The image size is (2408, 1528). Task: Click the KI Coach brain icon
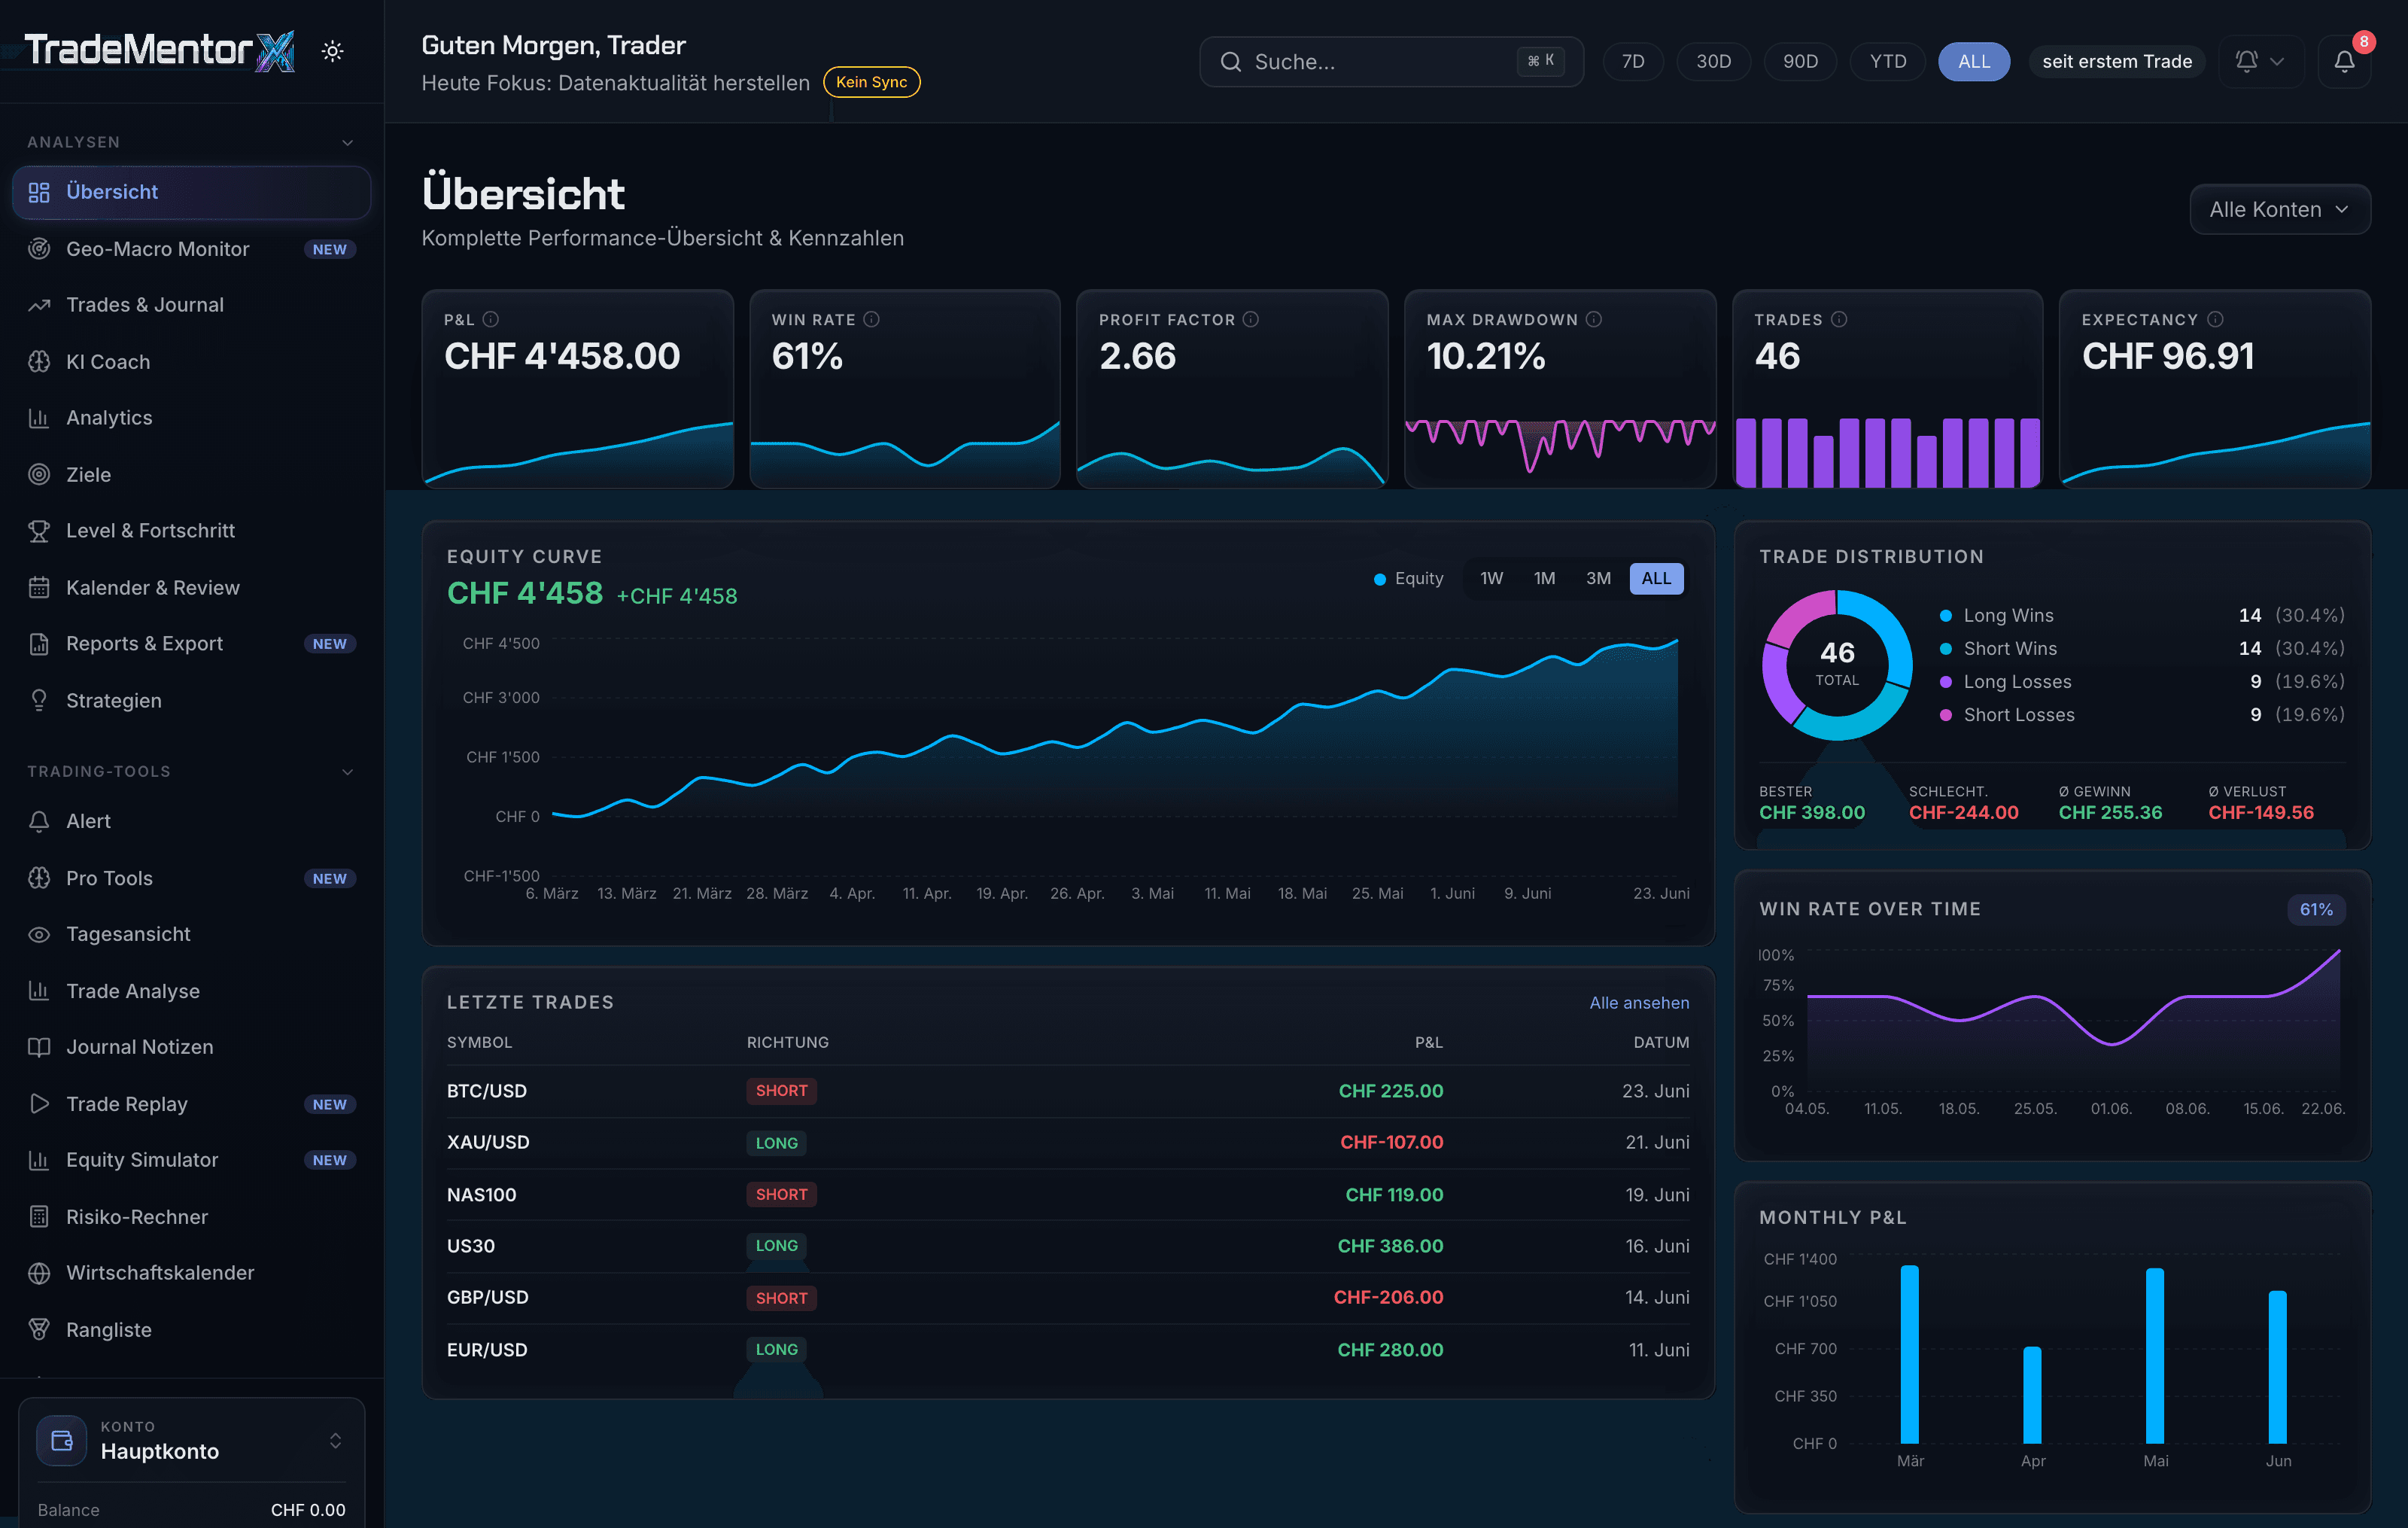pyautogui.click(x=39, y=362)
